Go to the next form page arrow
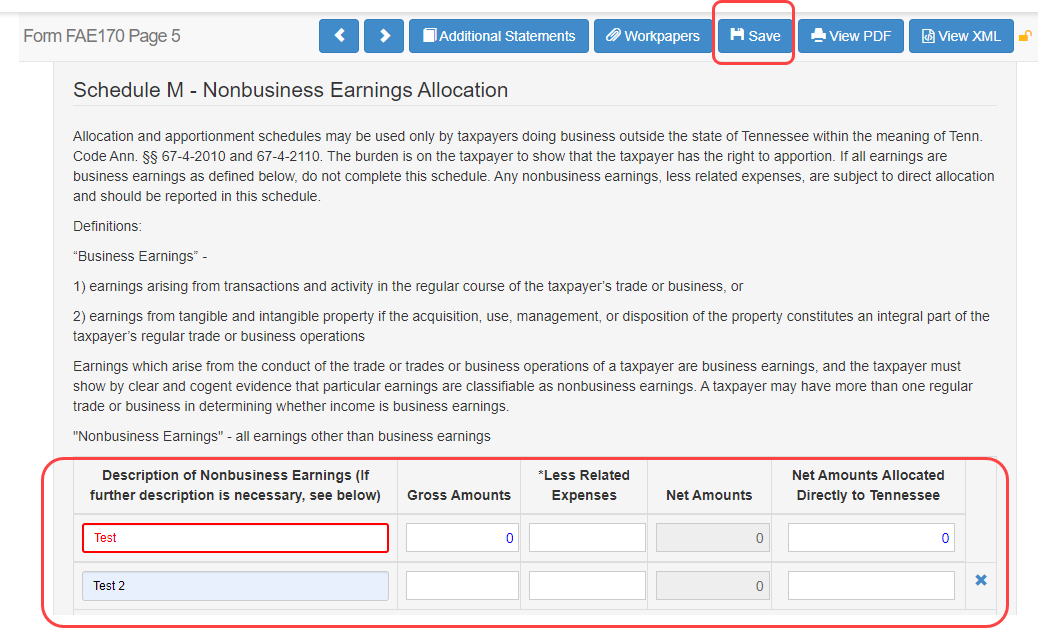This screenshot has height=628, width=1038. coord(384,36)
